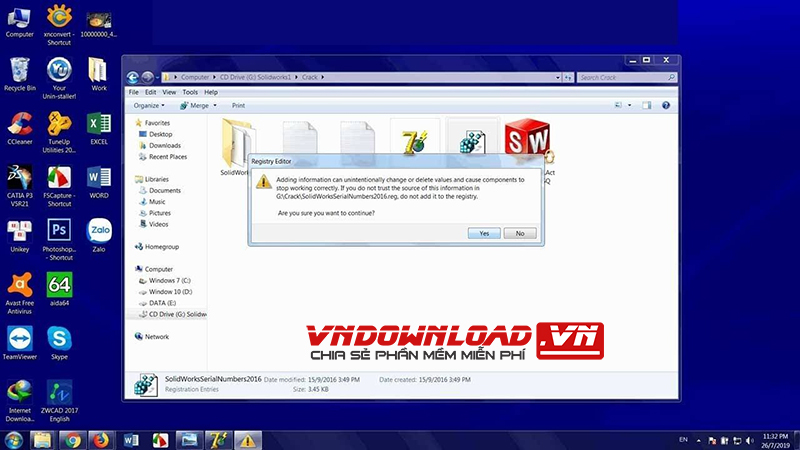Open the Photoshop shortcut icon
This screenshot has width=800, height=450.
coord(59,240)
